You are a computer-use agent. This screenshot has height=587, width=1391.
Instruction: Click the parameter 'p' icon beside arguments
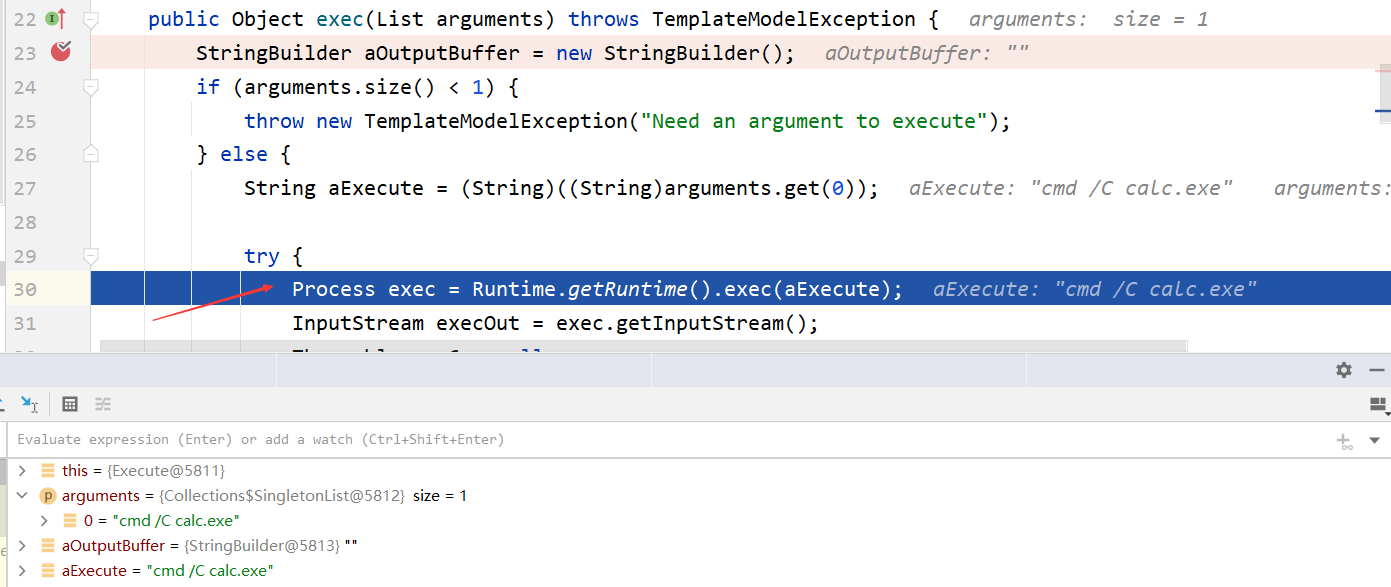[47, 495]
